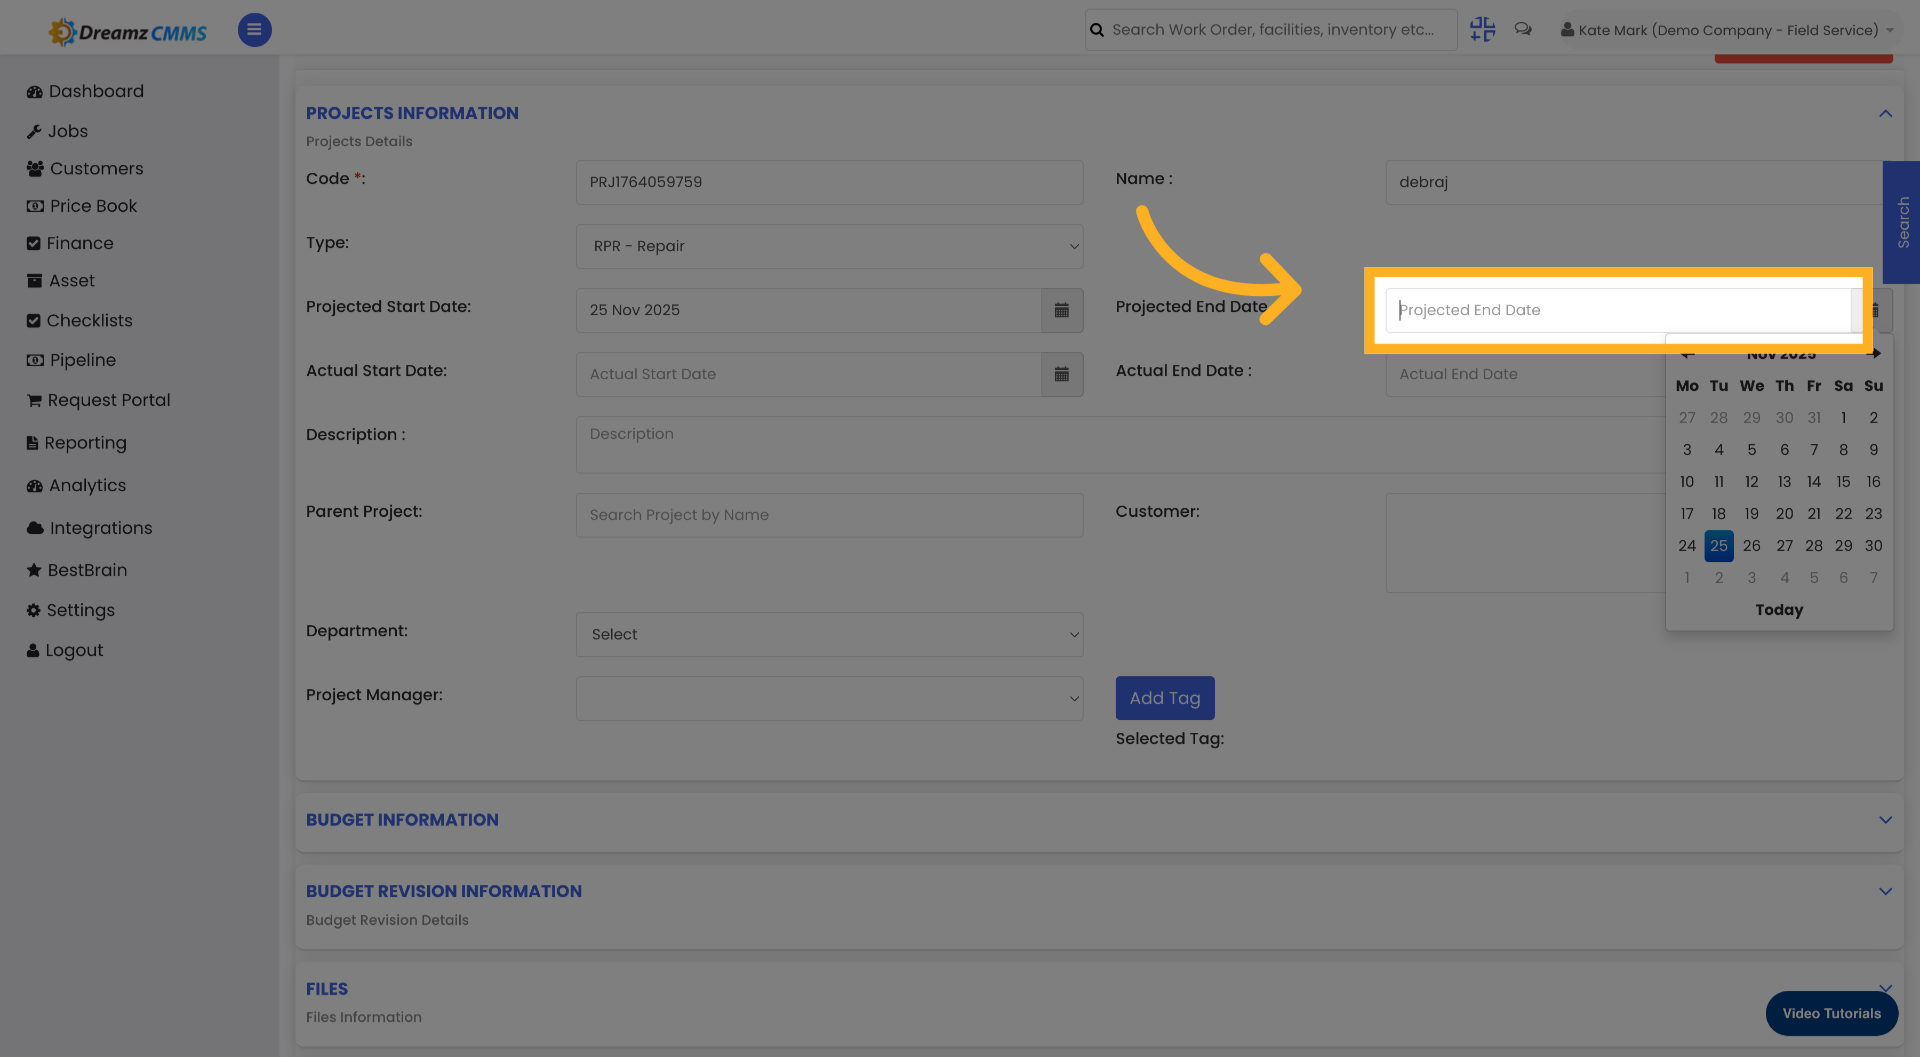This screenshot has width=1920, height=1057.
Task: Click the Pipeline money icon
Action: tap(35, 360)
